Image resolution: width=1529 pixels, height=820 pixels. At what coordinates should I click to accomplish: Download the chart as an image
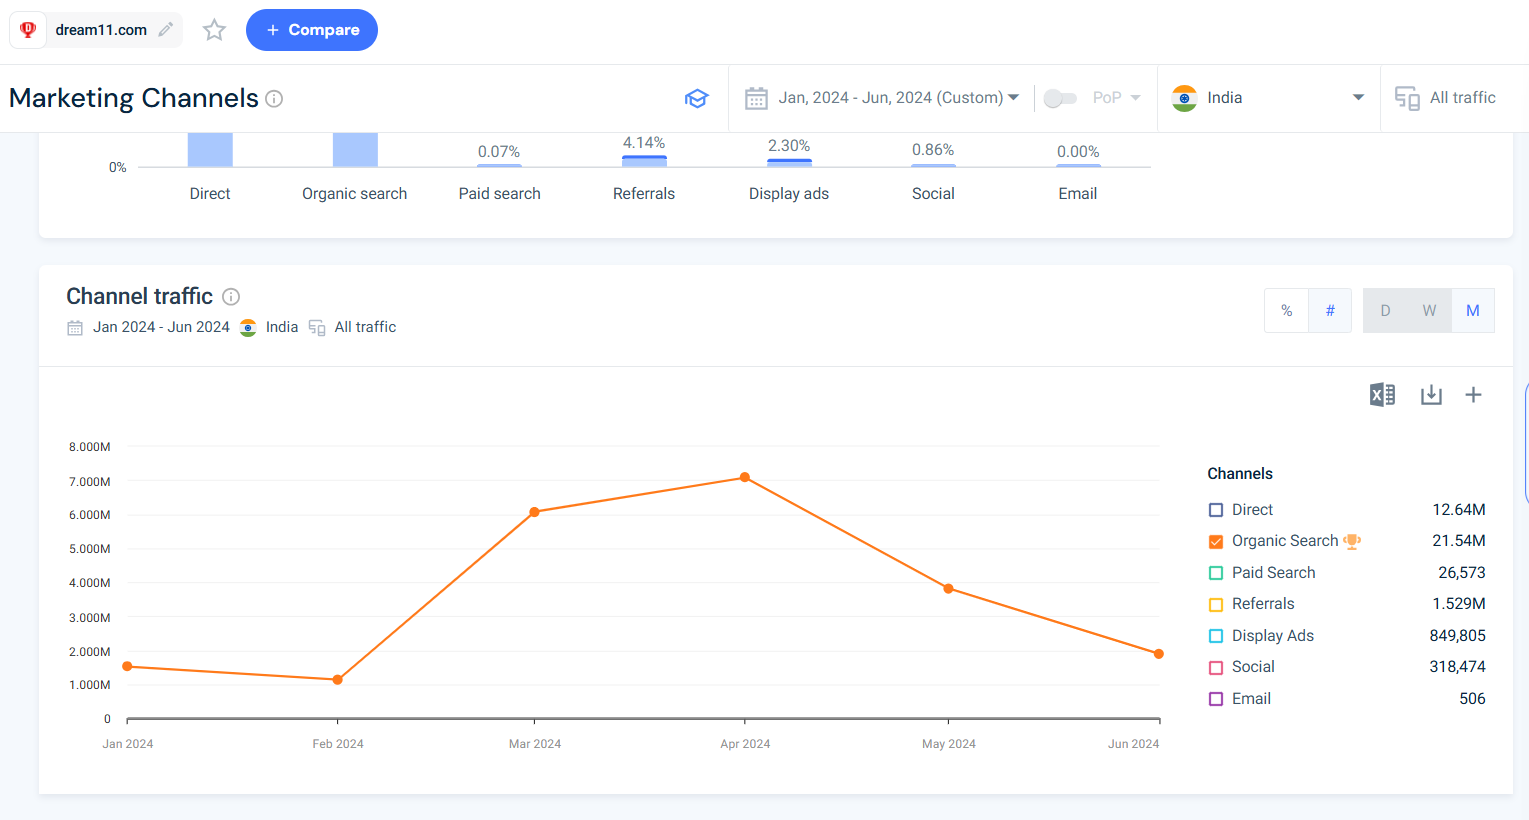(1431, 395)
